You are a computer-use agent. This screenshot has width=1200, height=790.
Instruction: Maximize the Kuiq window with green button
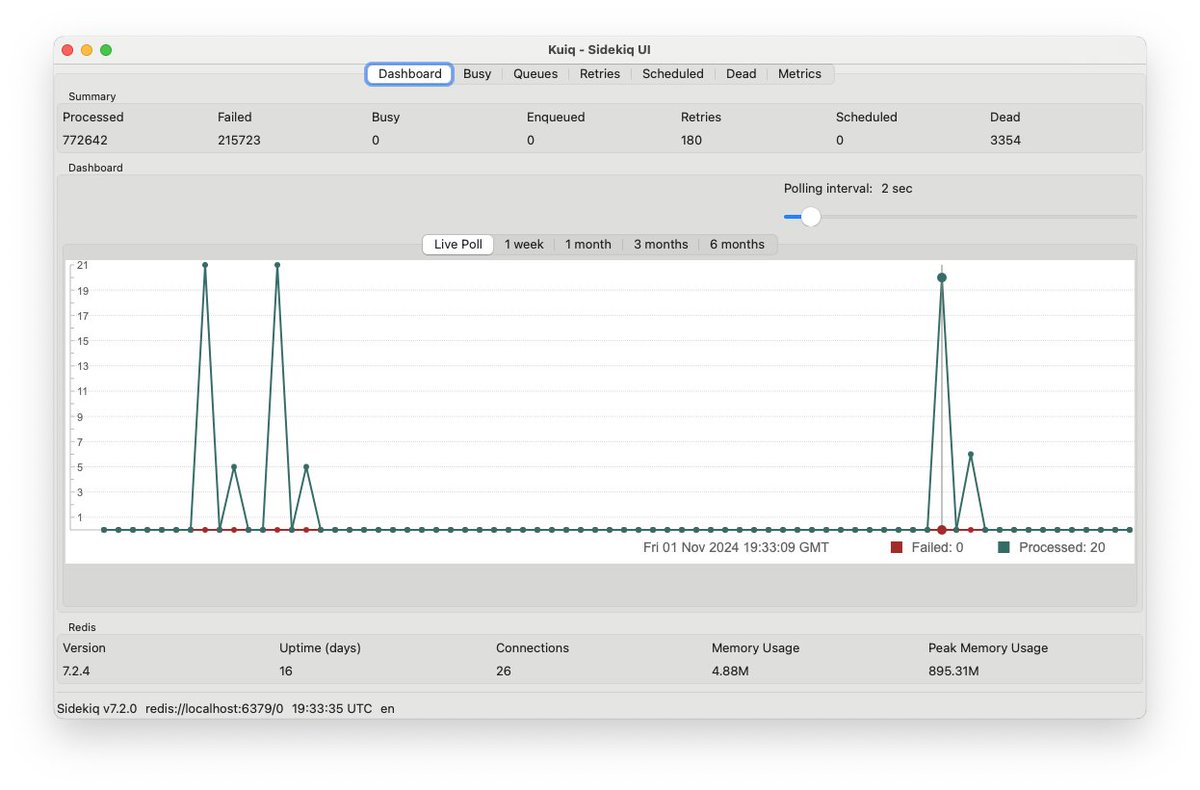(x=106, y=50)
